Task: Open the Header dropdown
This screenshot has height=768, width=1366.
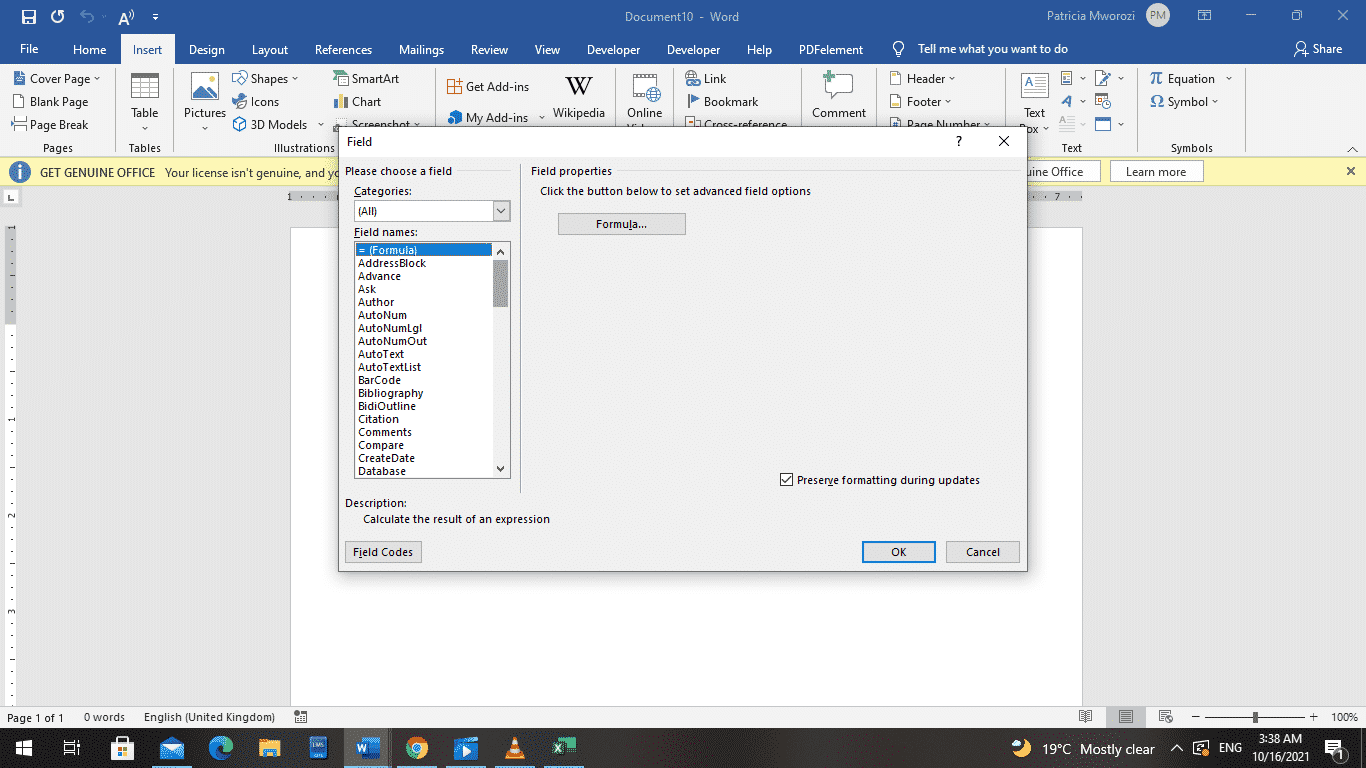Action: 922,79
